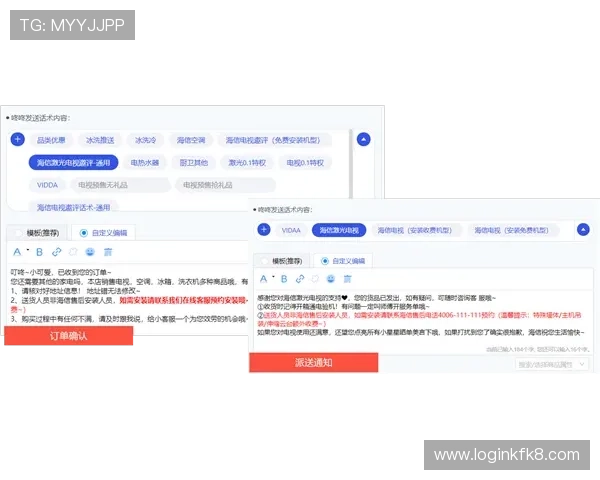Choose the 电视0.1特权 tag

click(305, 163)
